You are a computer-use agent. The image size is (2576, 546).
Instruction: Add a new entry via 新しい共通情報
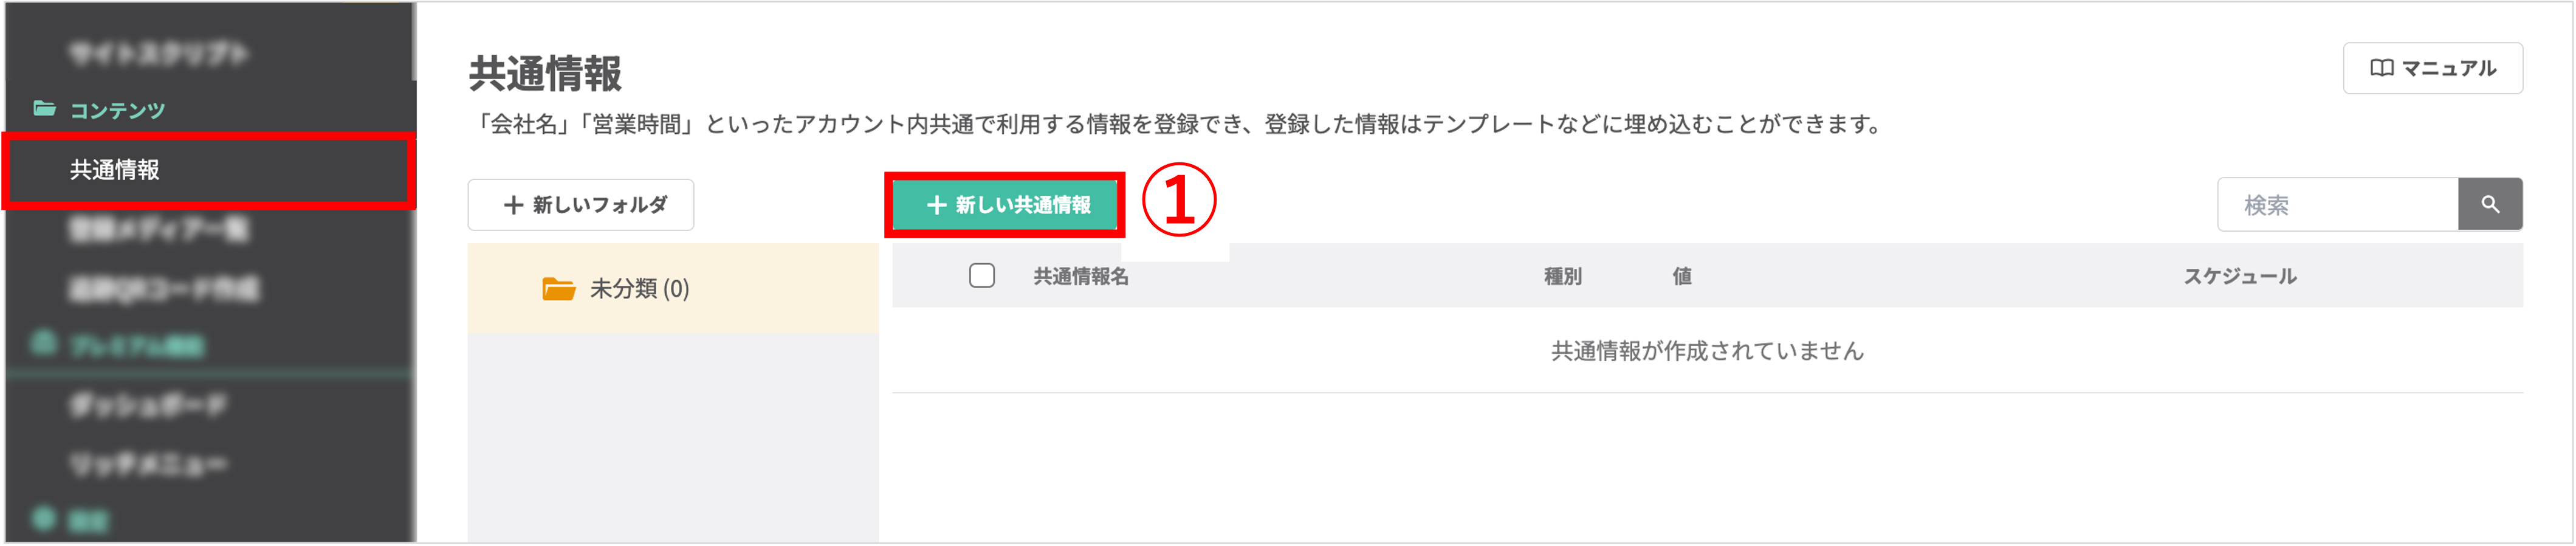click(1005, 205)
